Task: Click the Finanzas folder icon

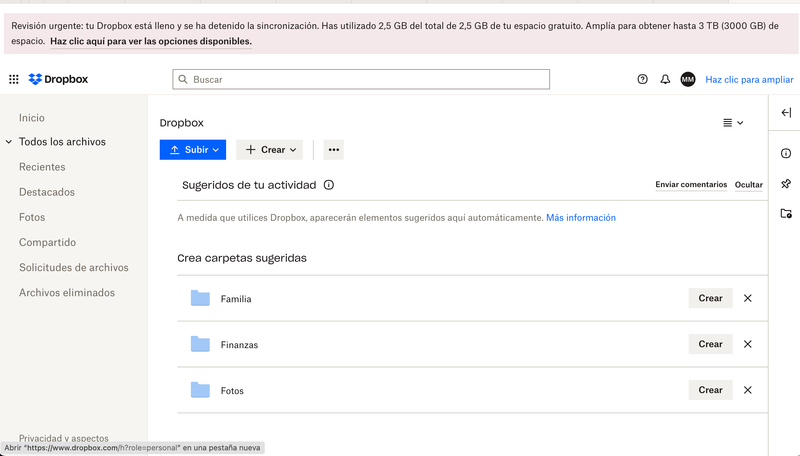Action: pos(200,344)
